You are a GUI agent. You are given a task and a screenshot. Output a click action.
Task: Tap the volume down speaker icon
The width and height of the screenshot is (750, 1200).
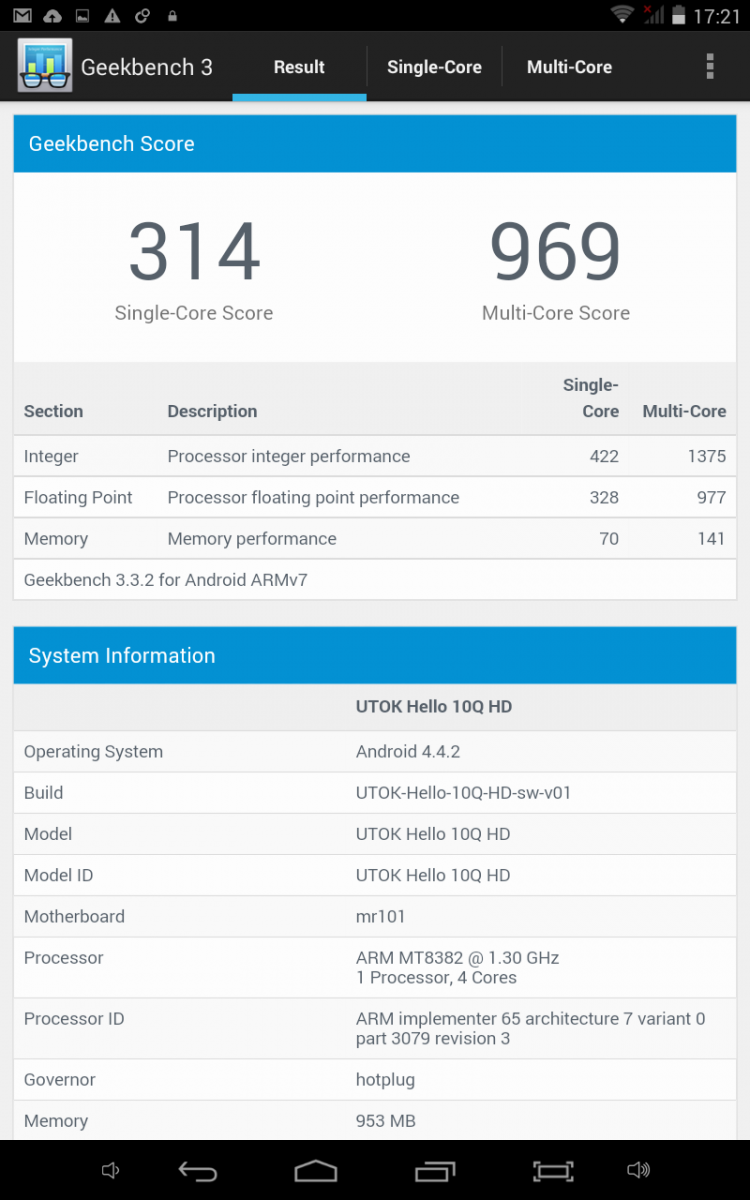(111, 1170)
